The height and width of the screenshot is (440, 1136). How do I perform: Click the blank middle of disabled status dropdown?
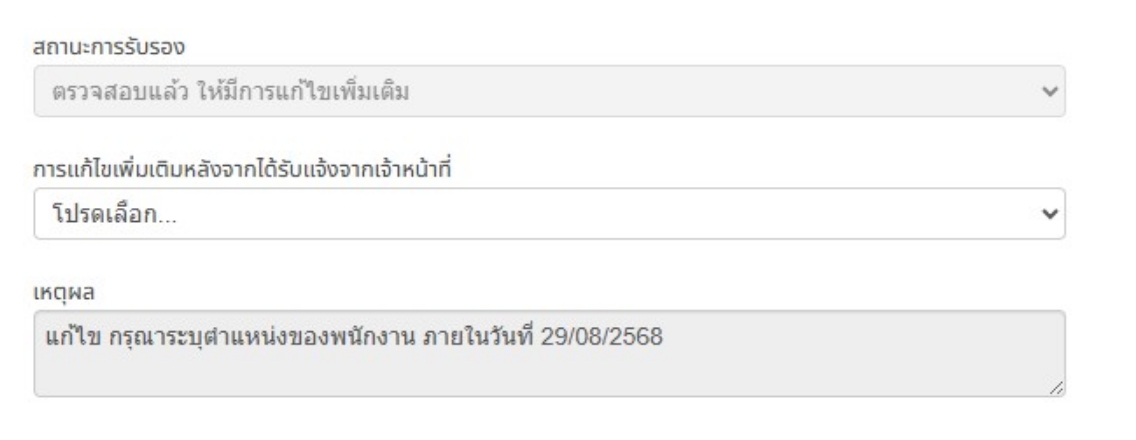click(700, 92)
